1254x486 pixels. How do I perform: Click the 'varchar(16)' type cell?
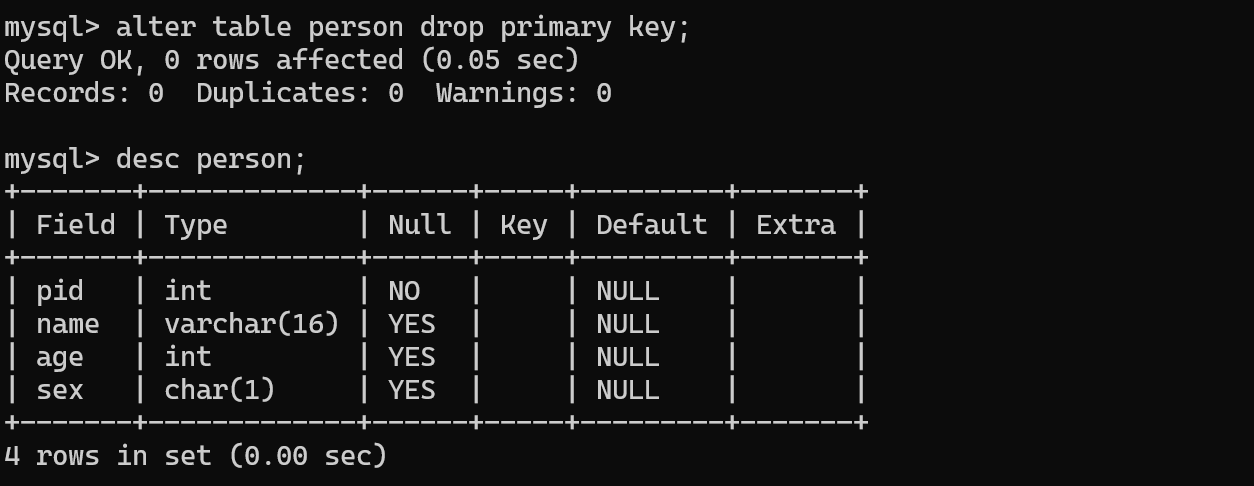pos(252,324)
